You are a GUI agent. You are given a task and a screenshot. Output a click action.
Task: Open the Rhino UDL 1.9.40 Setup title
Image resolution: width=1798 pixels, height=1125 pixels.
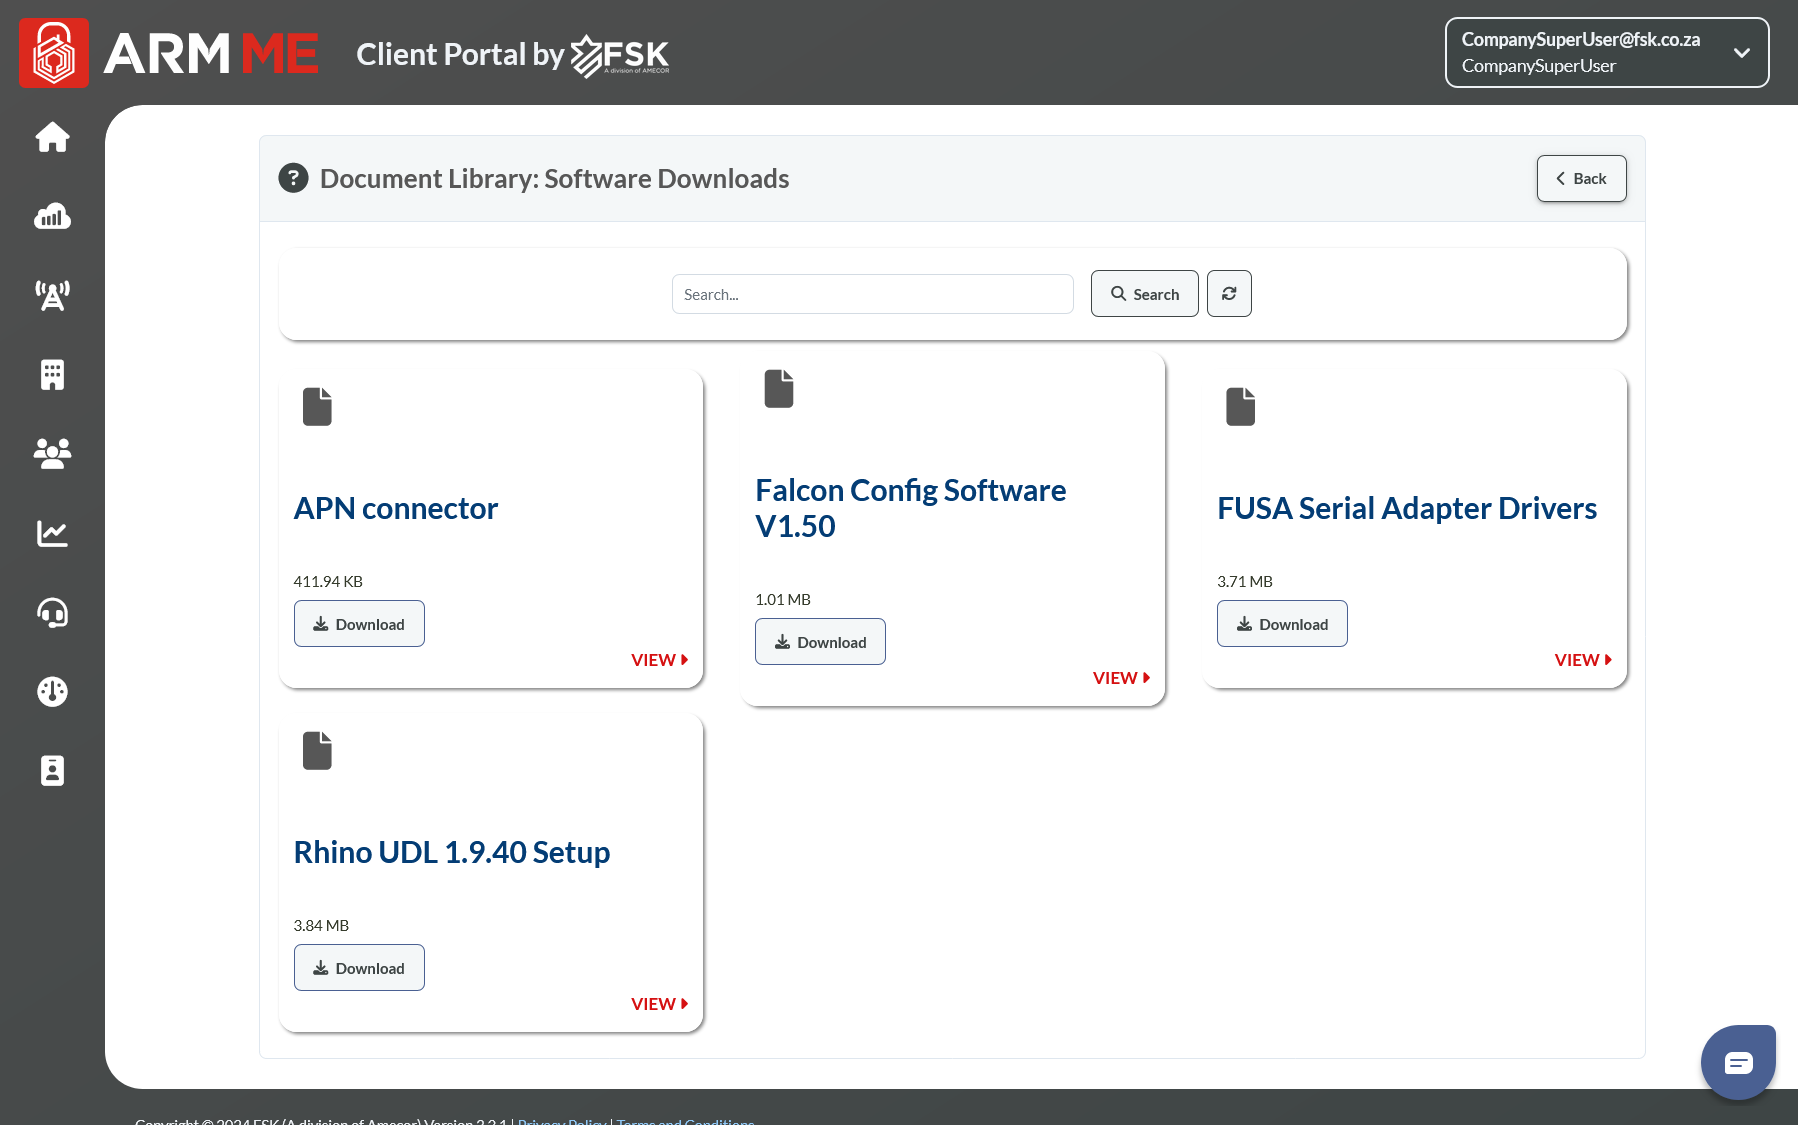click(x=452, y=852)
